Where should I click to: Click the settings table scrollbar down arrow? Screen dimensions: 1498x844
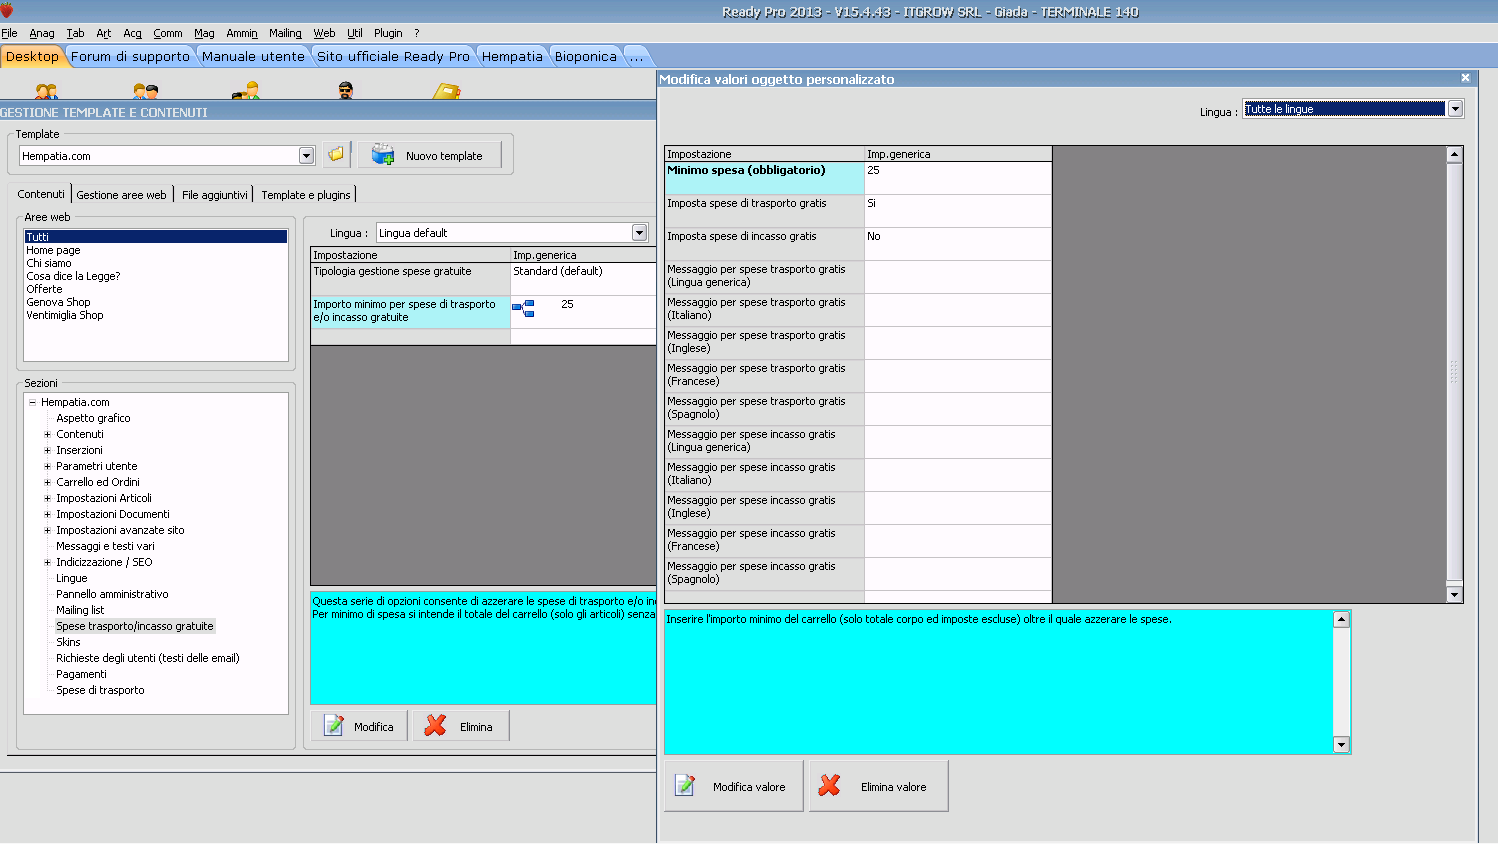[x=1455, y=595]
